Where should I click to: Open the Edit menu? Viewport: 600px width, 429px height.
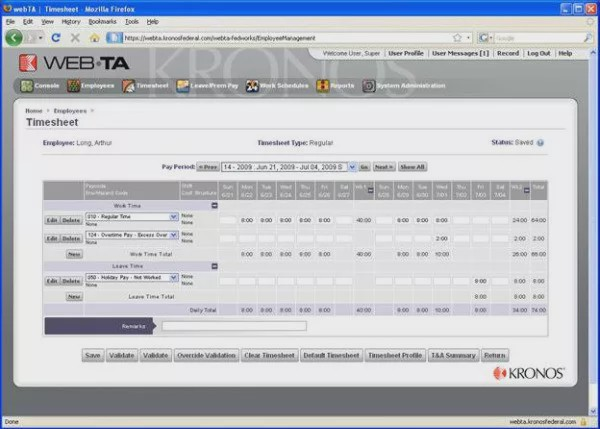tap(28, 22)
